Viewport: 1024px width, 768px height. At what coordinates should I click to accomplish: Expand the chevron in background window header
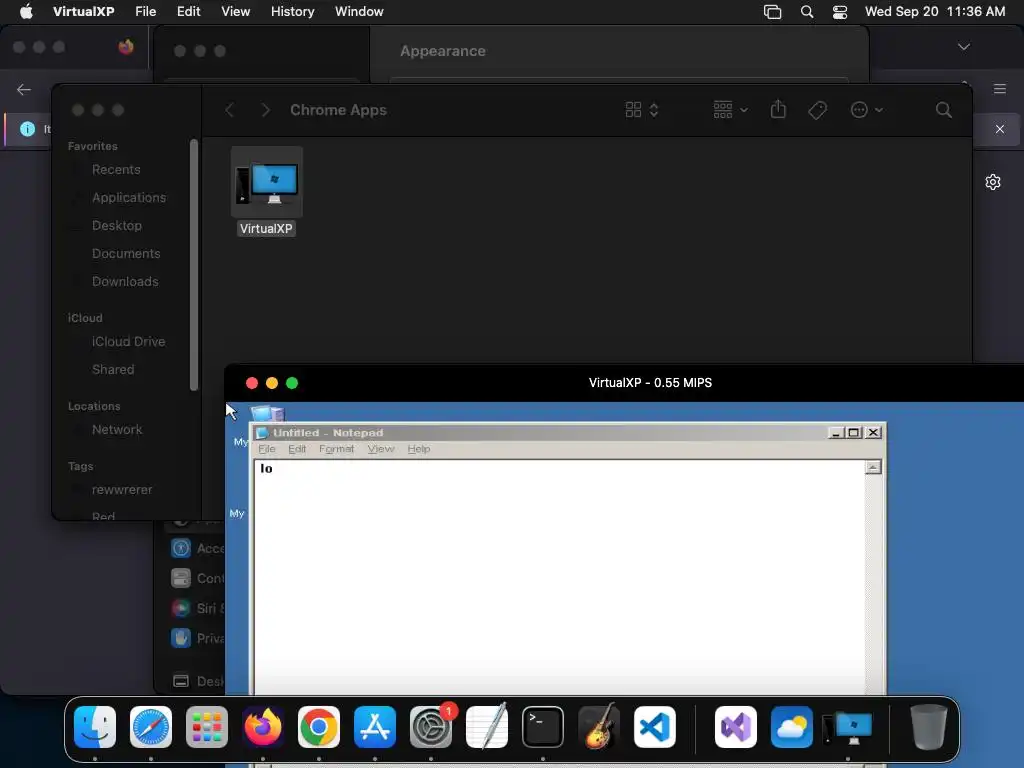point(964,46)
